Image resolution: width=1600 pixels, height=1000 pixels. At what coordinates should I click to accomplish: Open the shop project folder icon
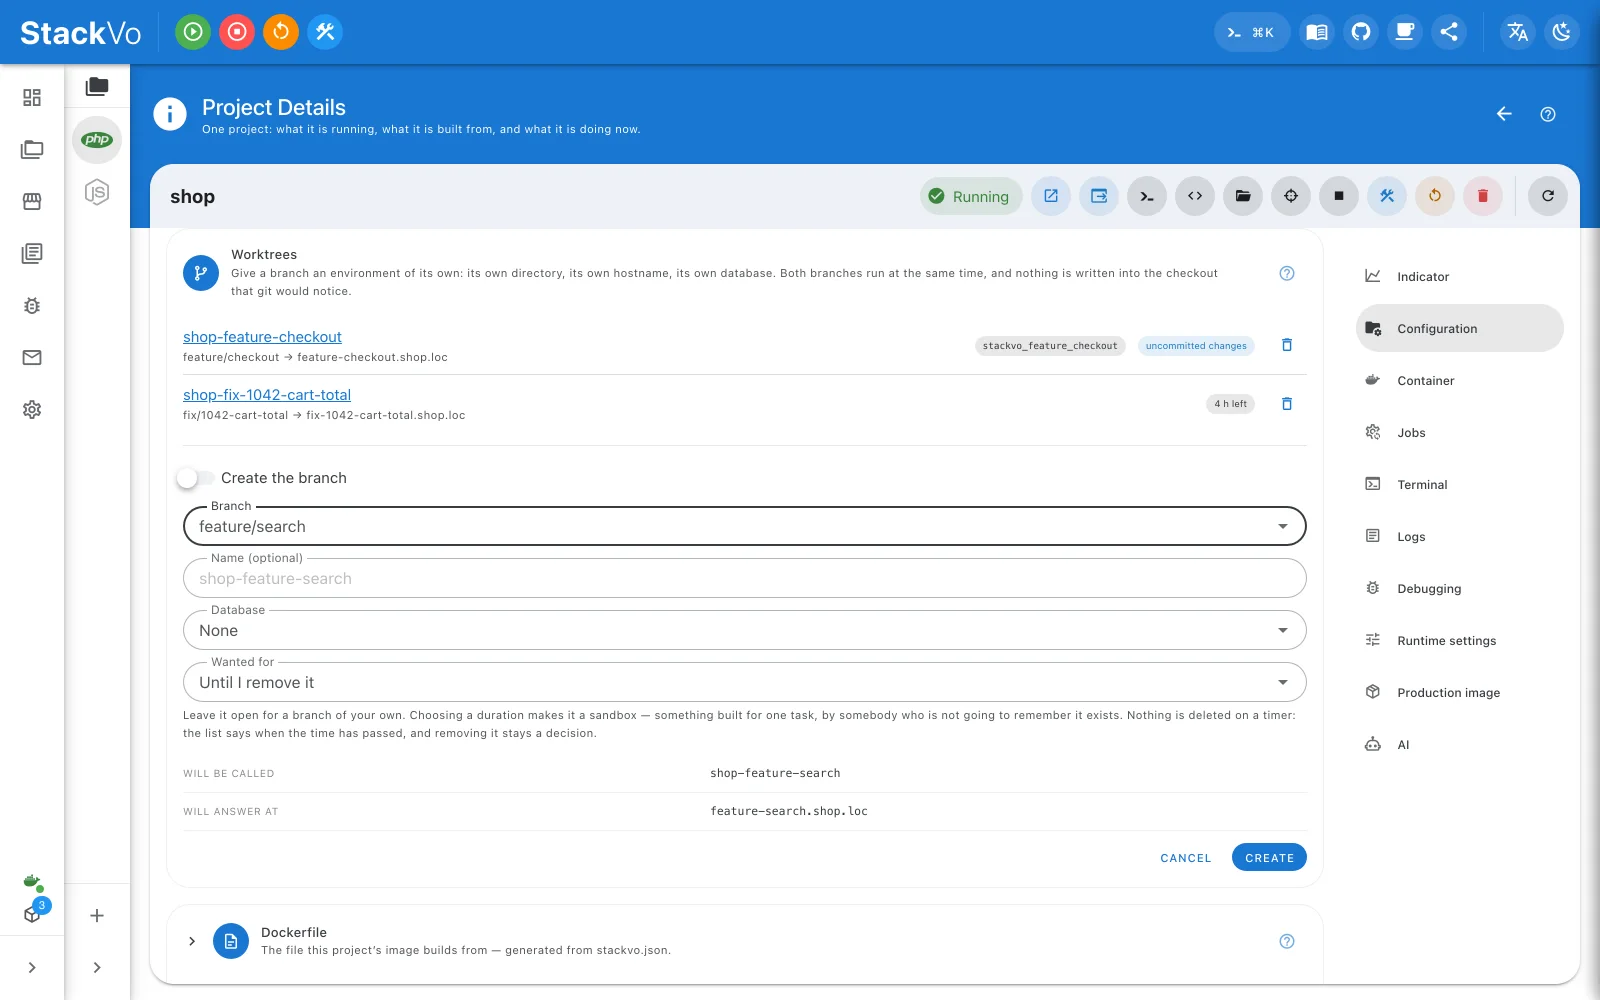(1243, 196)
